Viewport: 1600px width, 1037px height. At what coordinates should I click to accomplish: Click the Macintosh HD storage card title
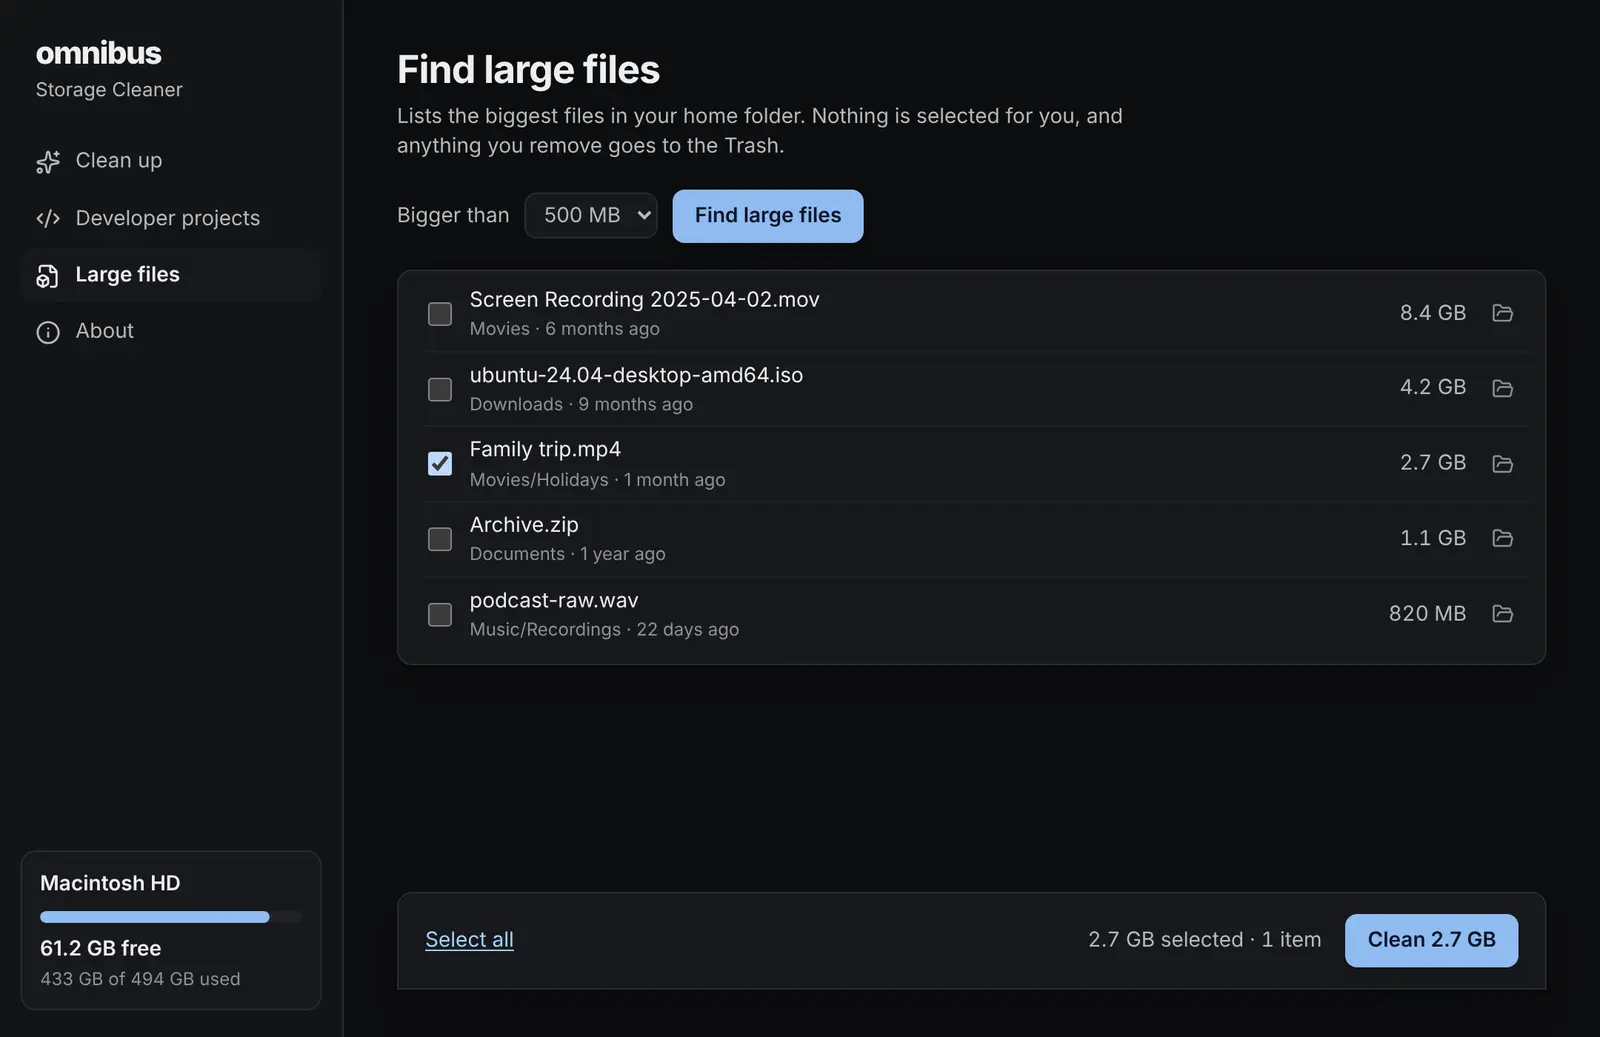coord(110,883)
